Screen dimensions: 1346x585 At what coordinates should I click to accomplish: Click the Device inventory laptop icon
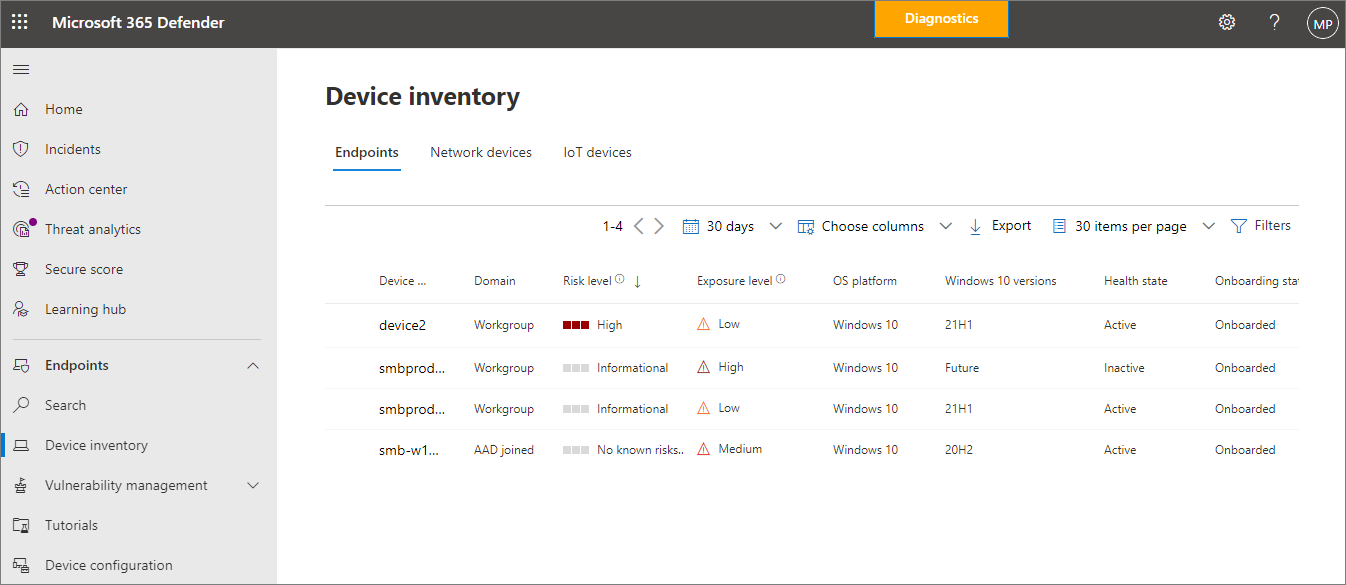[21, 445]
